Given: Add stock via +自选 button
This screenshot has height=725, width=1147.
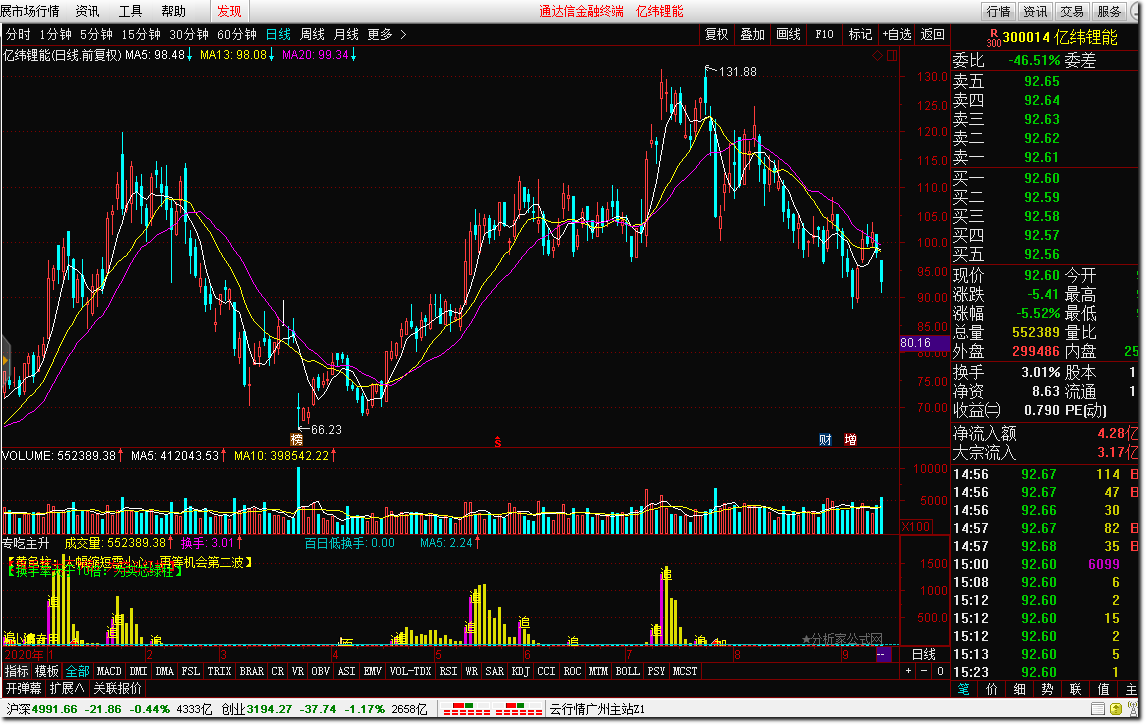Looking at the screenshot, I should point(896,34).
